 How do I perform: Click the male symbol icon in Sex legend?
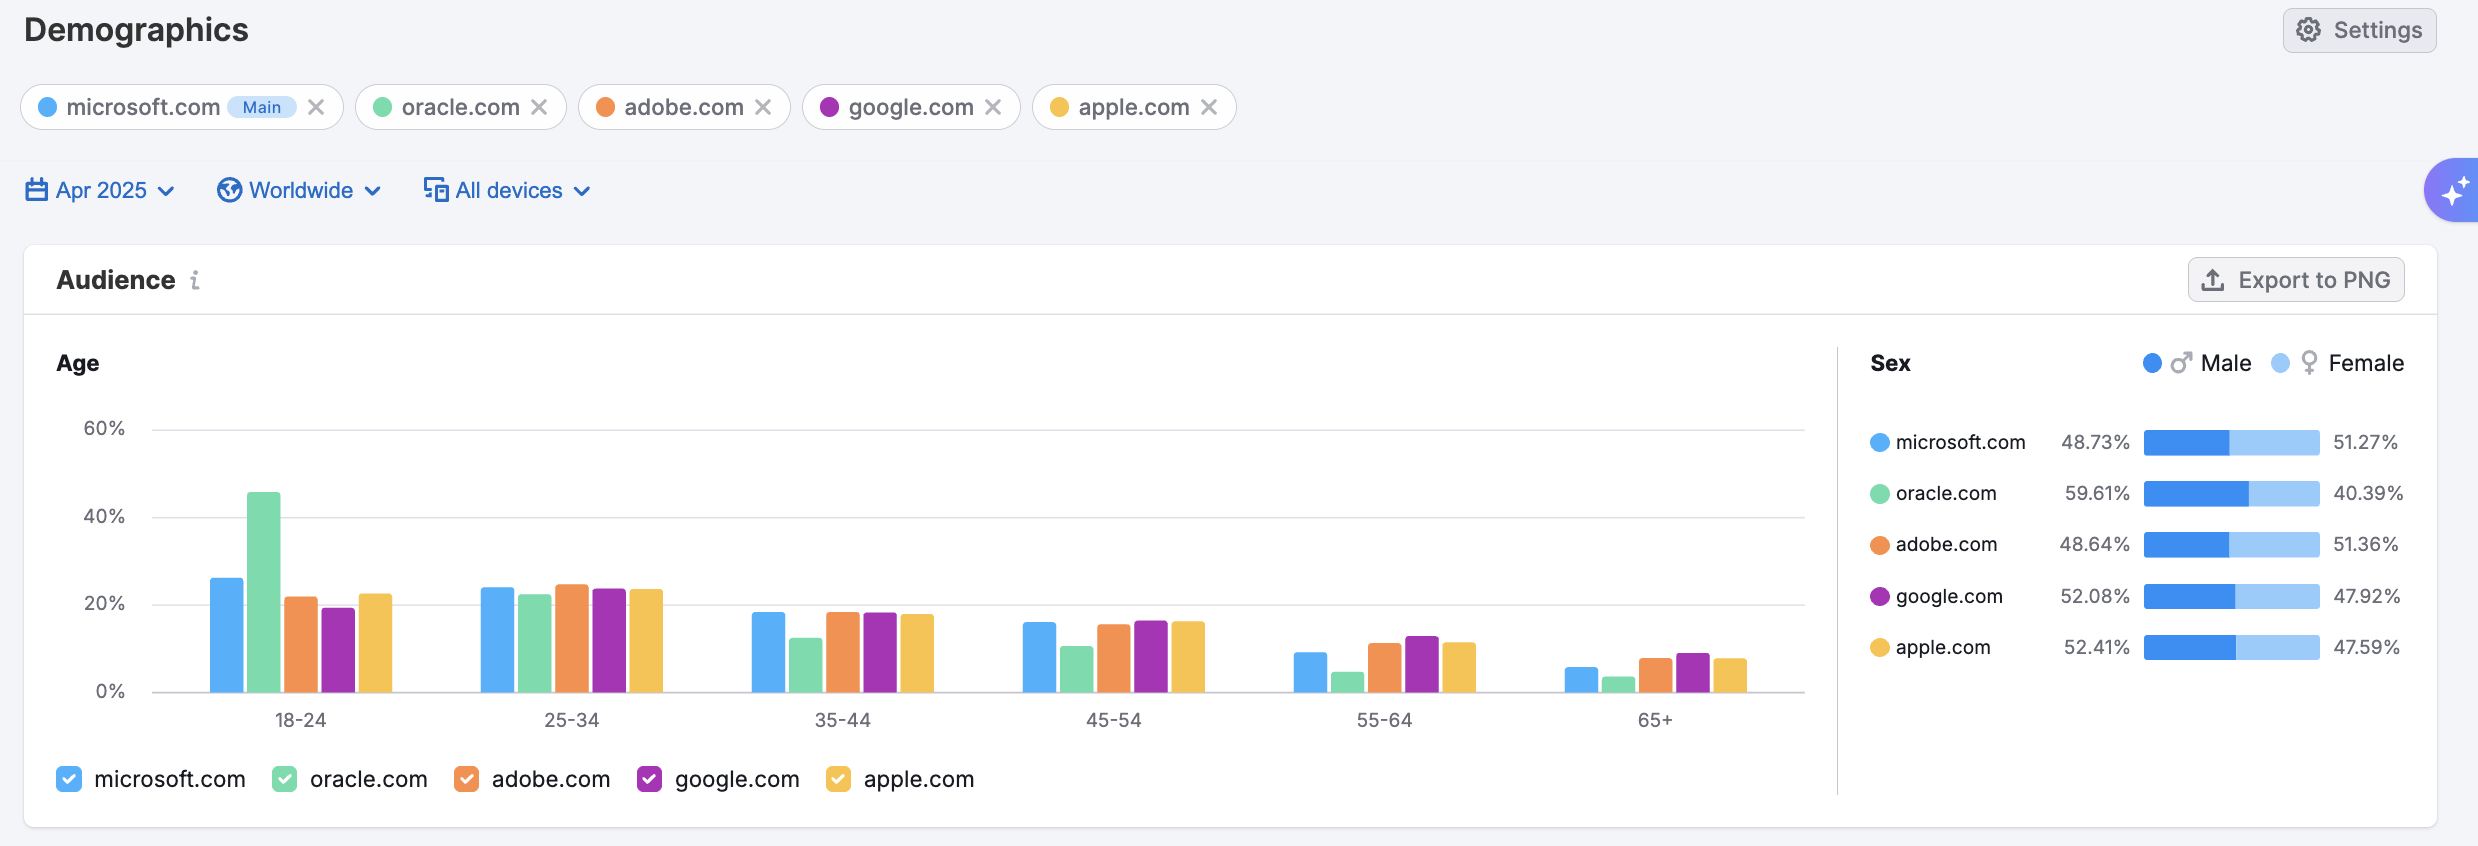point(2181,363)
